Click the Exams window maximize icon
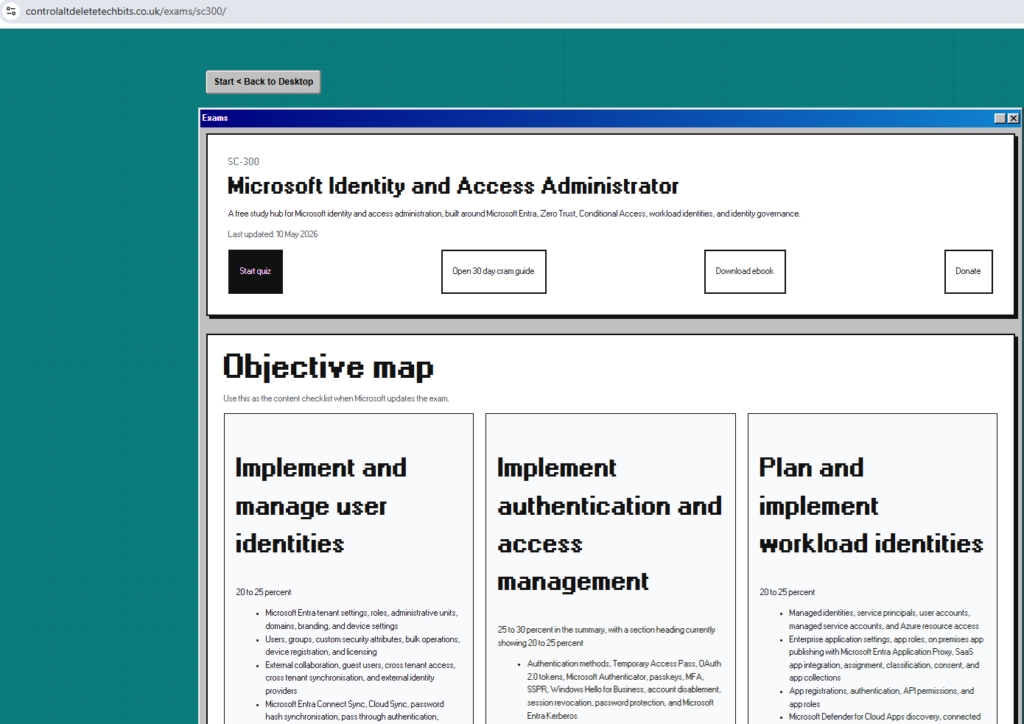This screenshot has height=724, width=1024. pyautogui.click(x=1000, y=118)
